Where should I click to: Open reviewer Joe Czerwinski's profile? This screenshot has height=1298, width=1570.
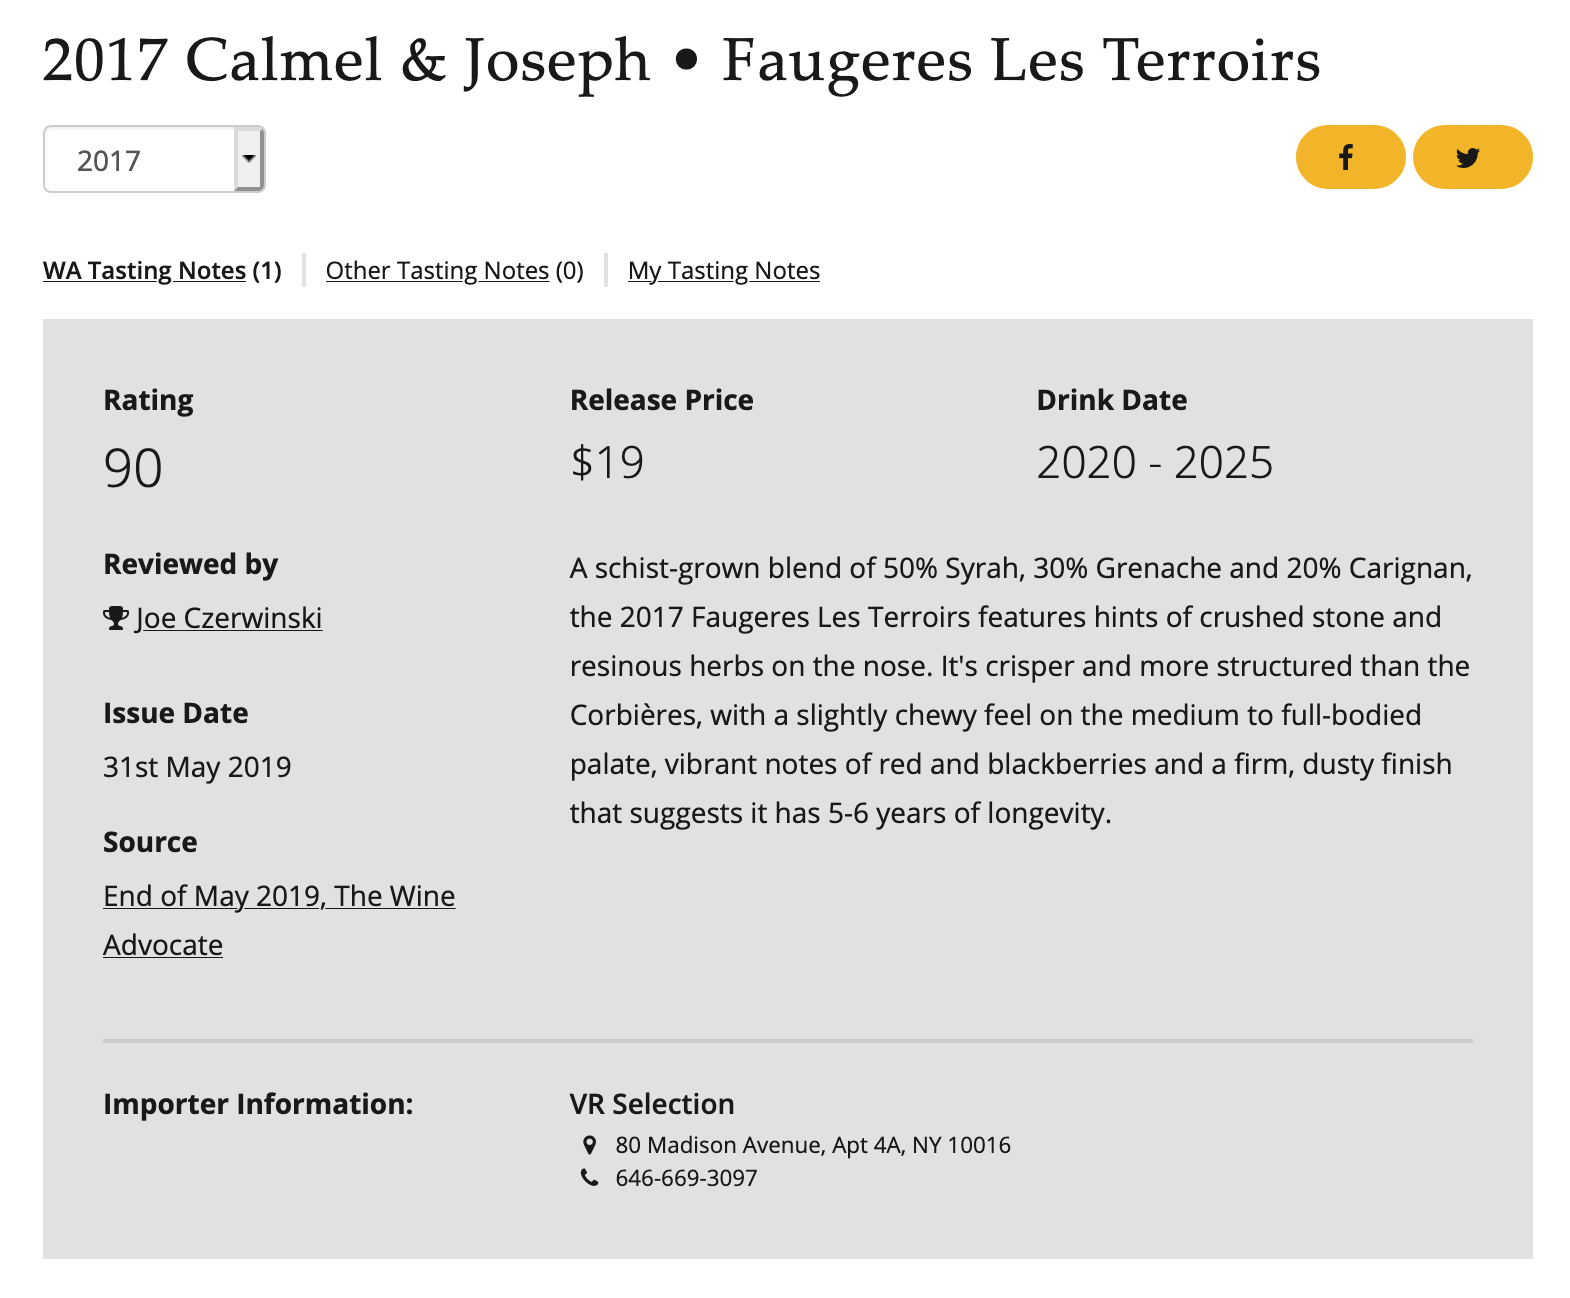(229, 618)
